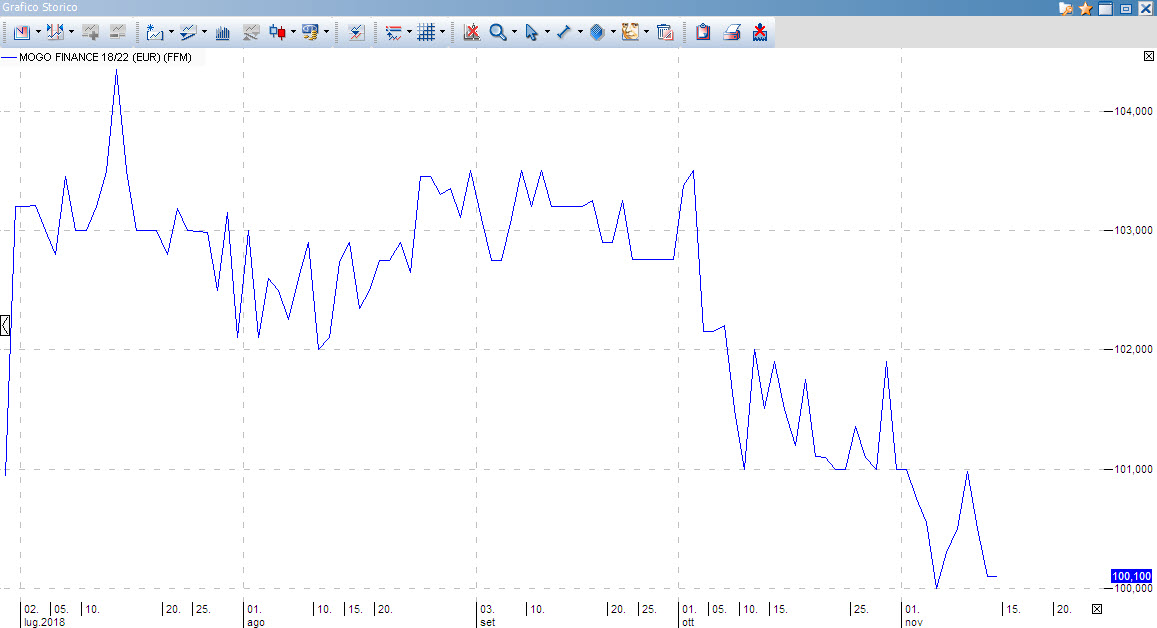
Task: Click the trash bin delete icon
Action: pos(665,32)
